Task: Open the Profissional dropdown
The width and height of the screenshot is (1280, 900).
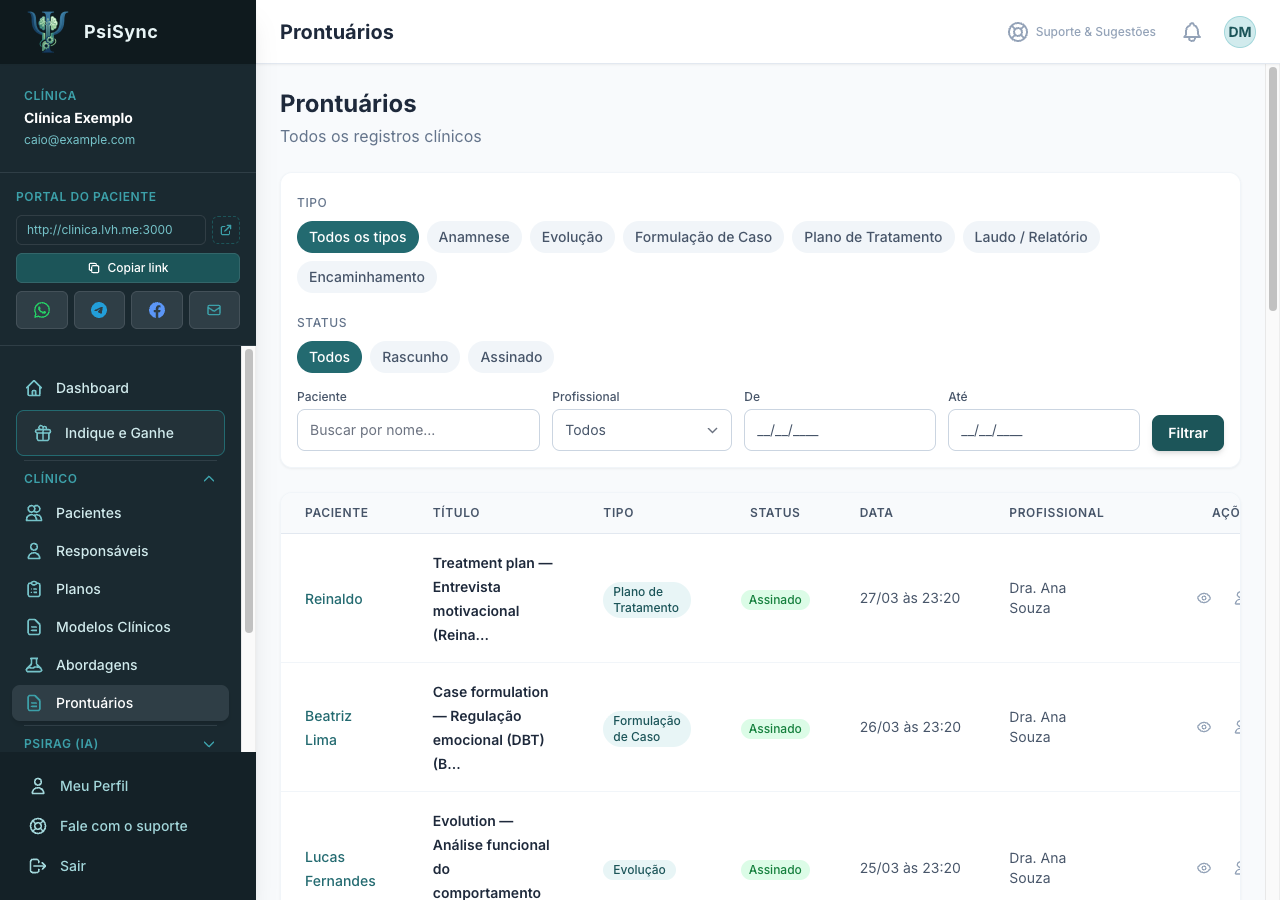Action: (x=642, y=430)
